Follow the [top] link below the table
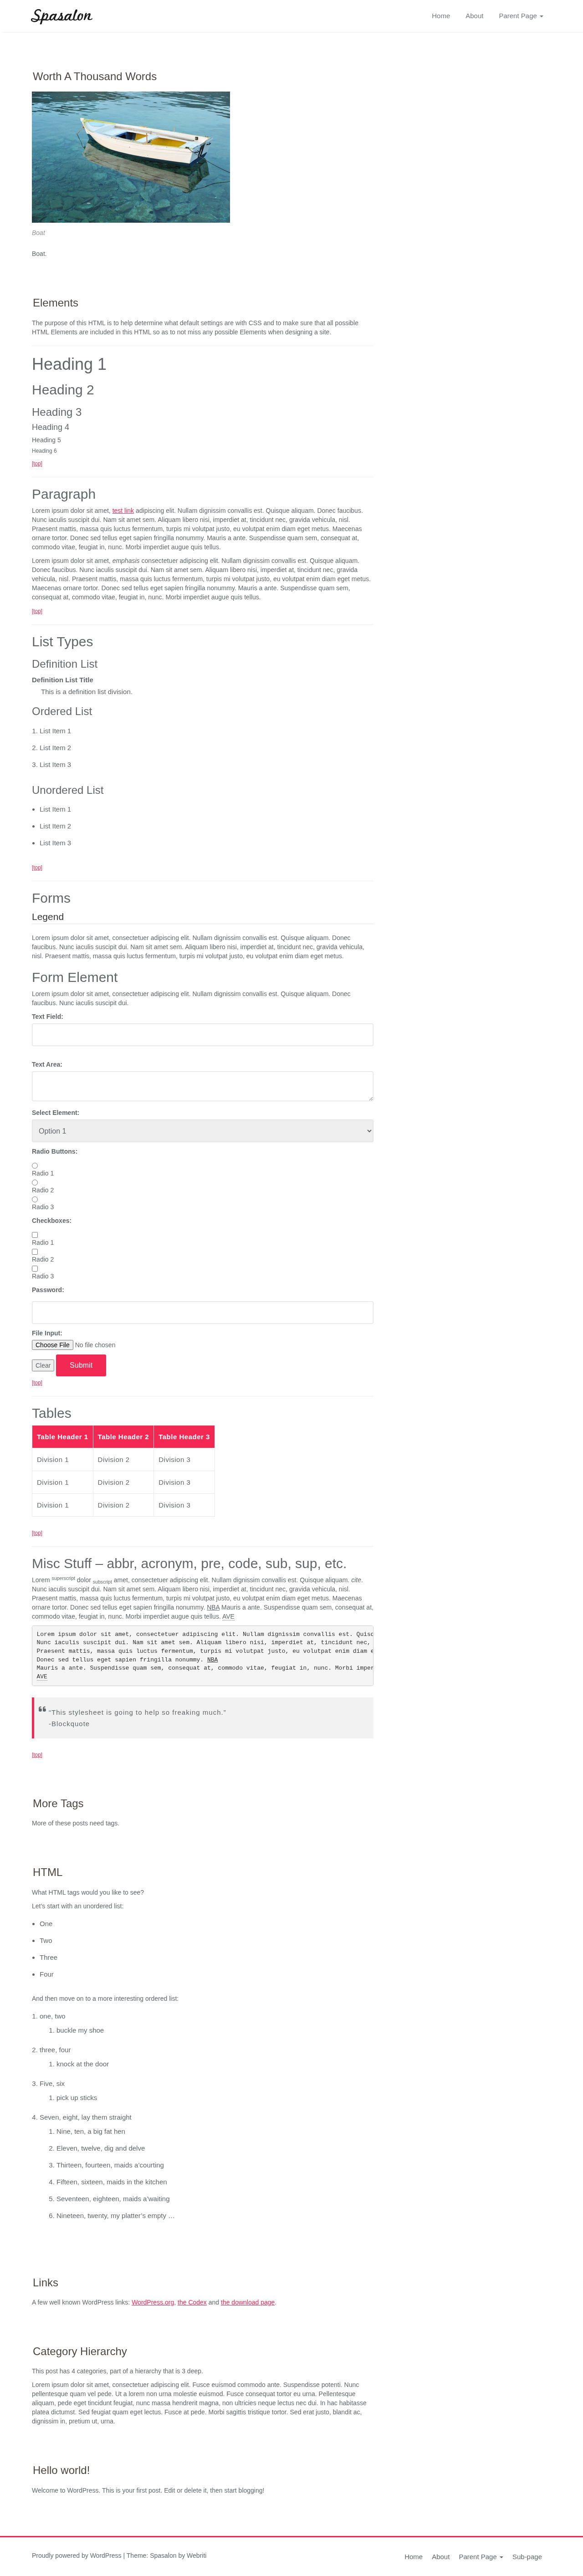The image size is (583, 2576). tap(37, 1533)
